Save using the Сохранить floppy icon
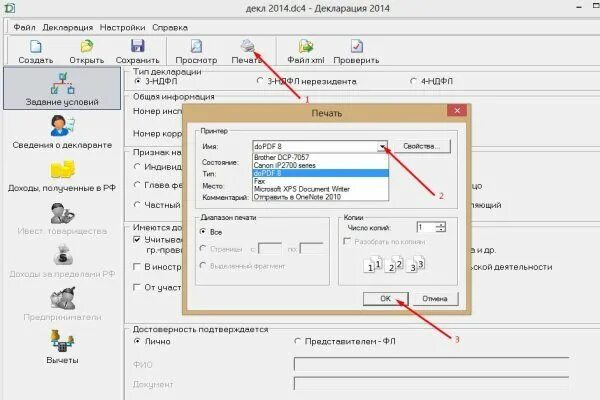 pos(137,46)
